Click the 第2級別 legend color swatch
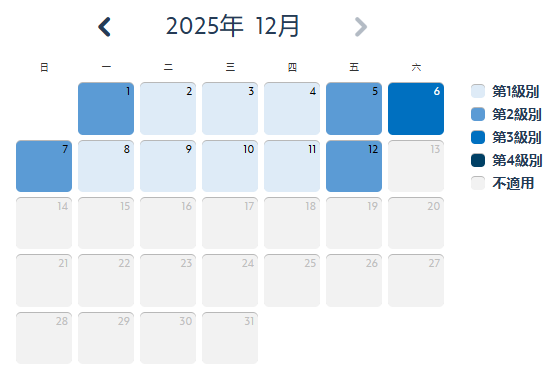This screenshot has width=560, height=372. (x=478, y=114)
